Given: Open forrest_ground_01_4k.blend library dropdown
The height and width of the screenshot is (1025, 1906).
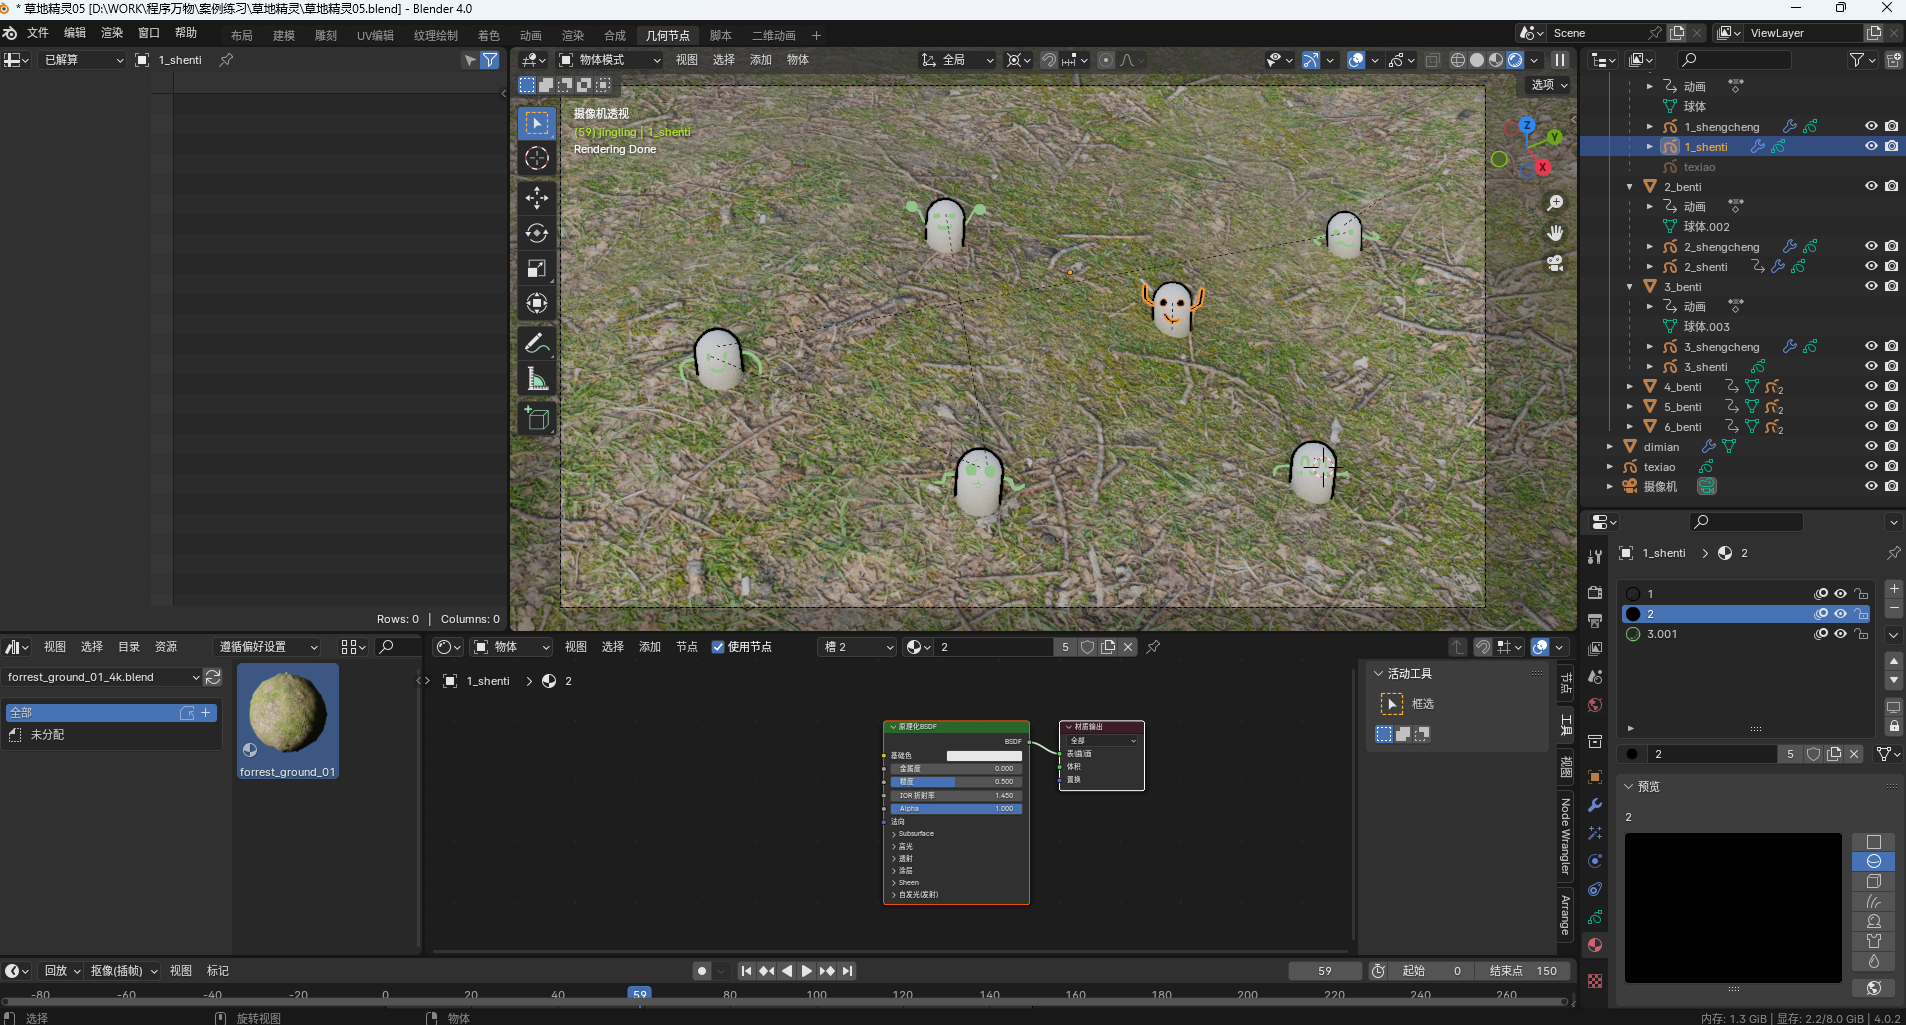Looking at the screenshot, I should (x=101, y=677).
